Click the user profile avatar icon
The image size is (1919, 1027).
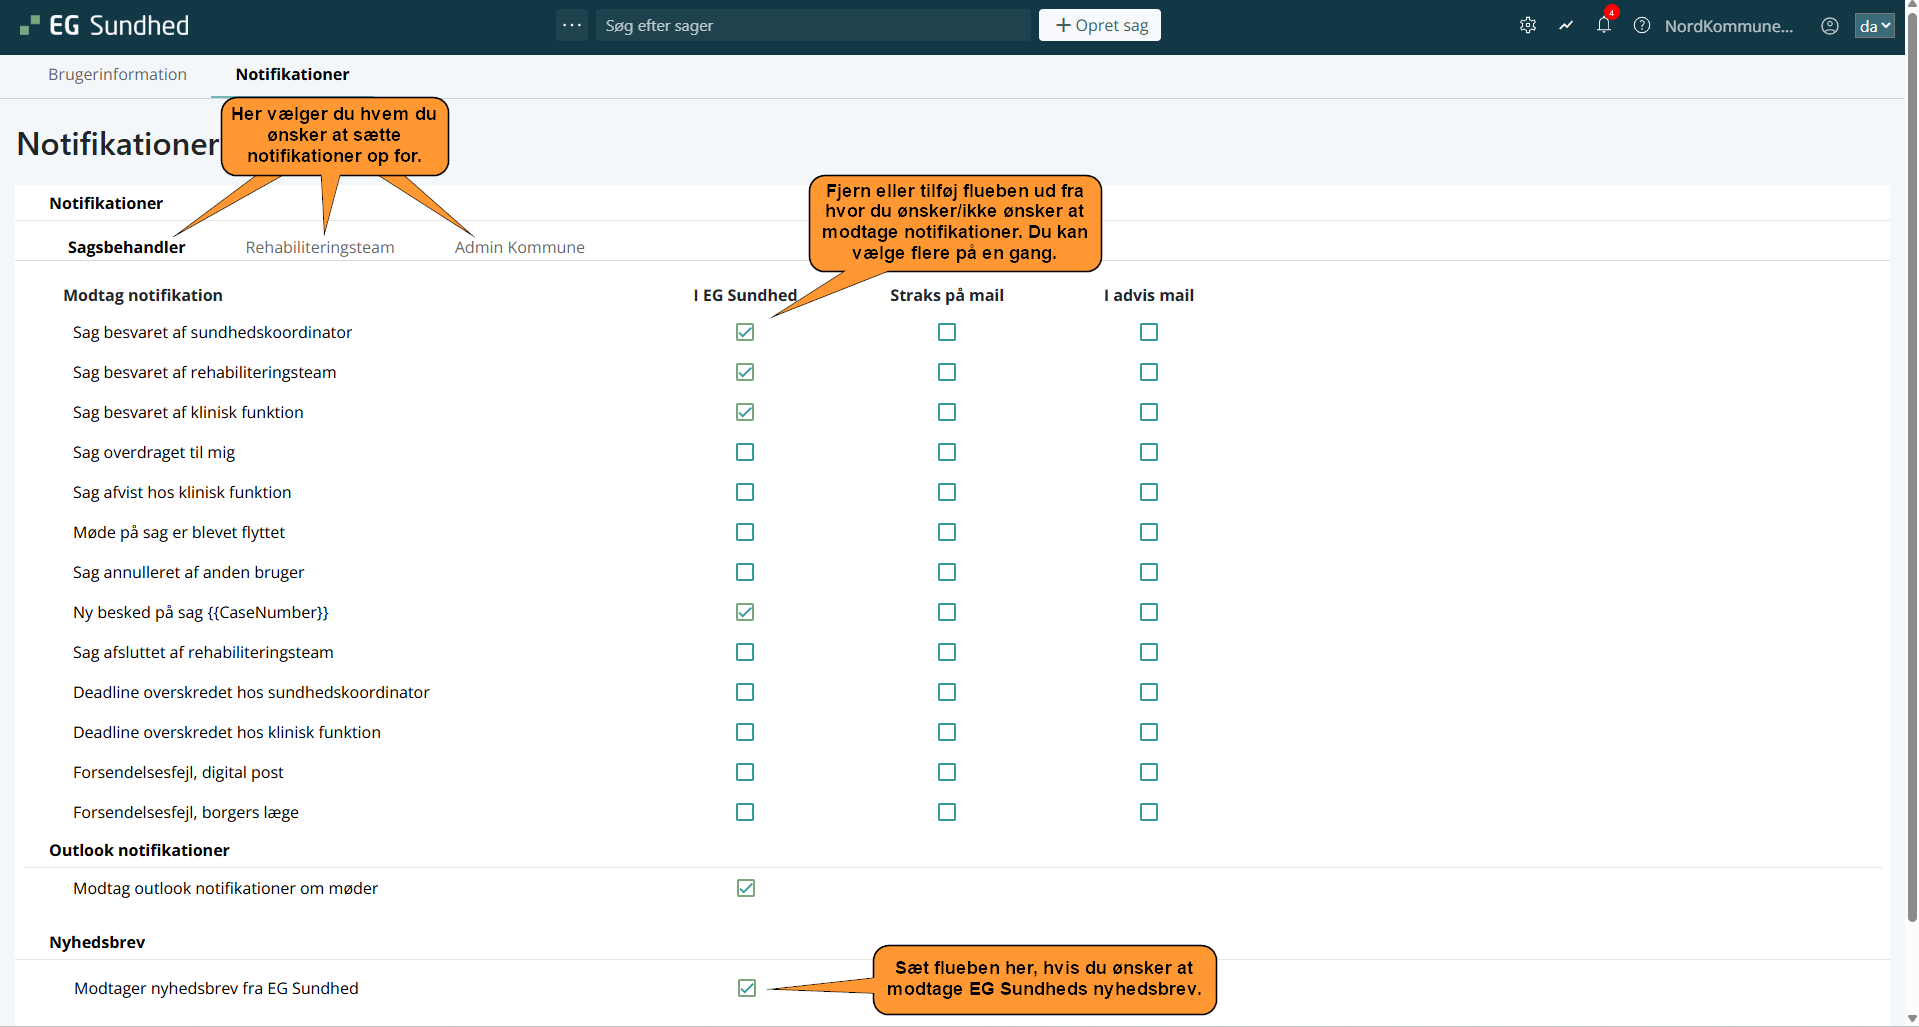tap(1829, 26)
